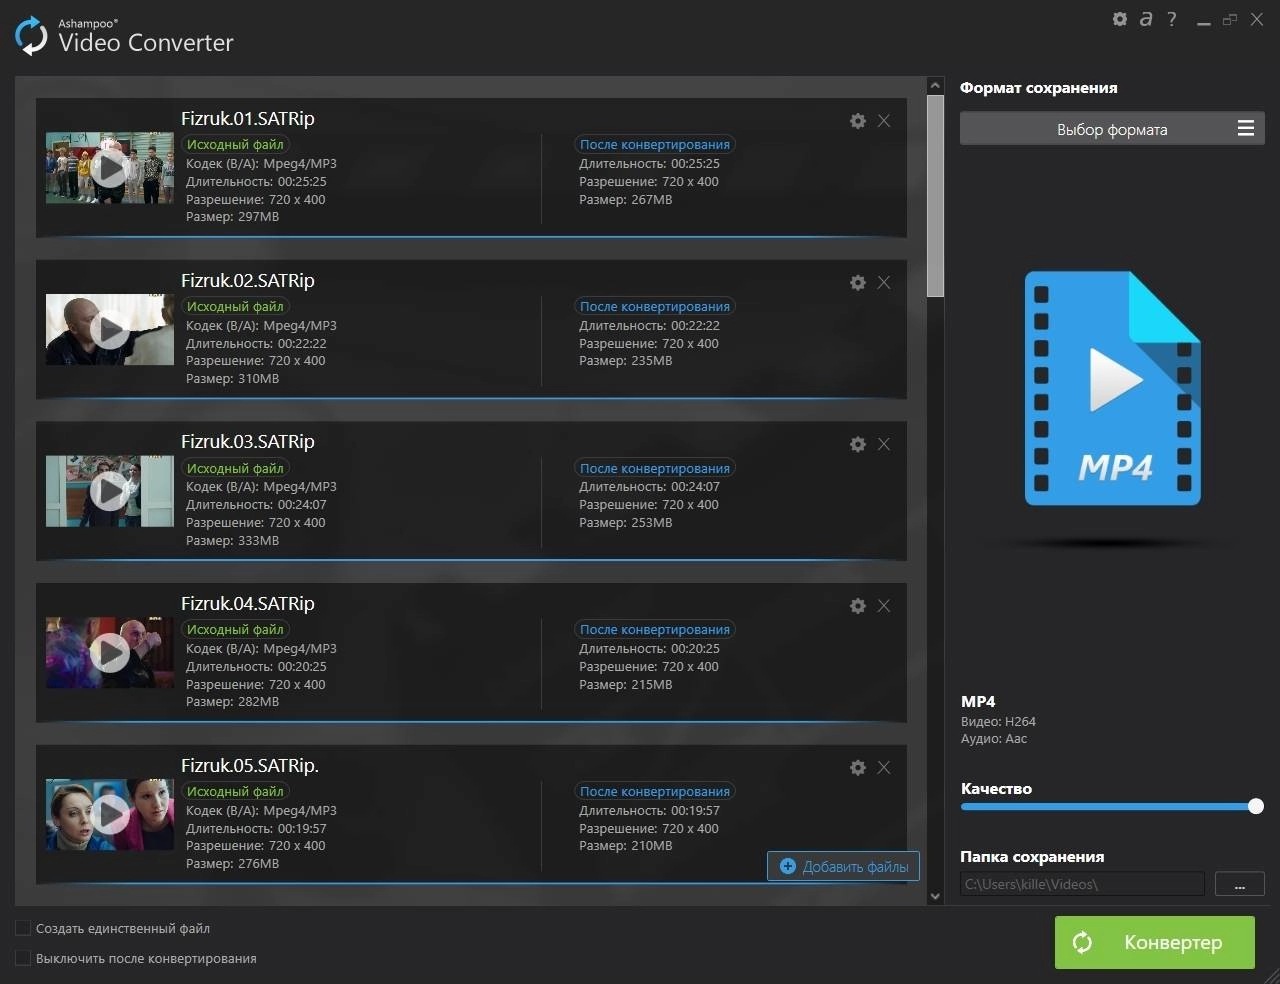The height and width of the screenshot is (984, 1280).
Task: Click 'Размер: 215MB' converted size text
Action: tap(626, 685)
